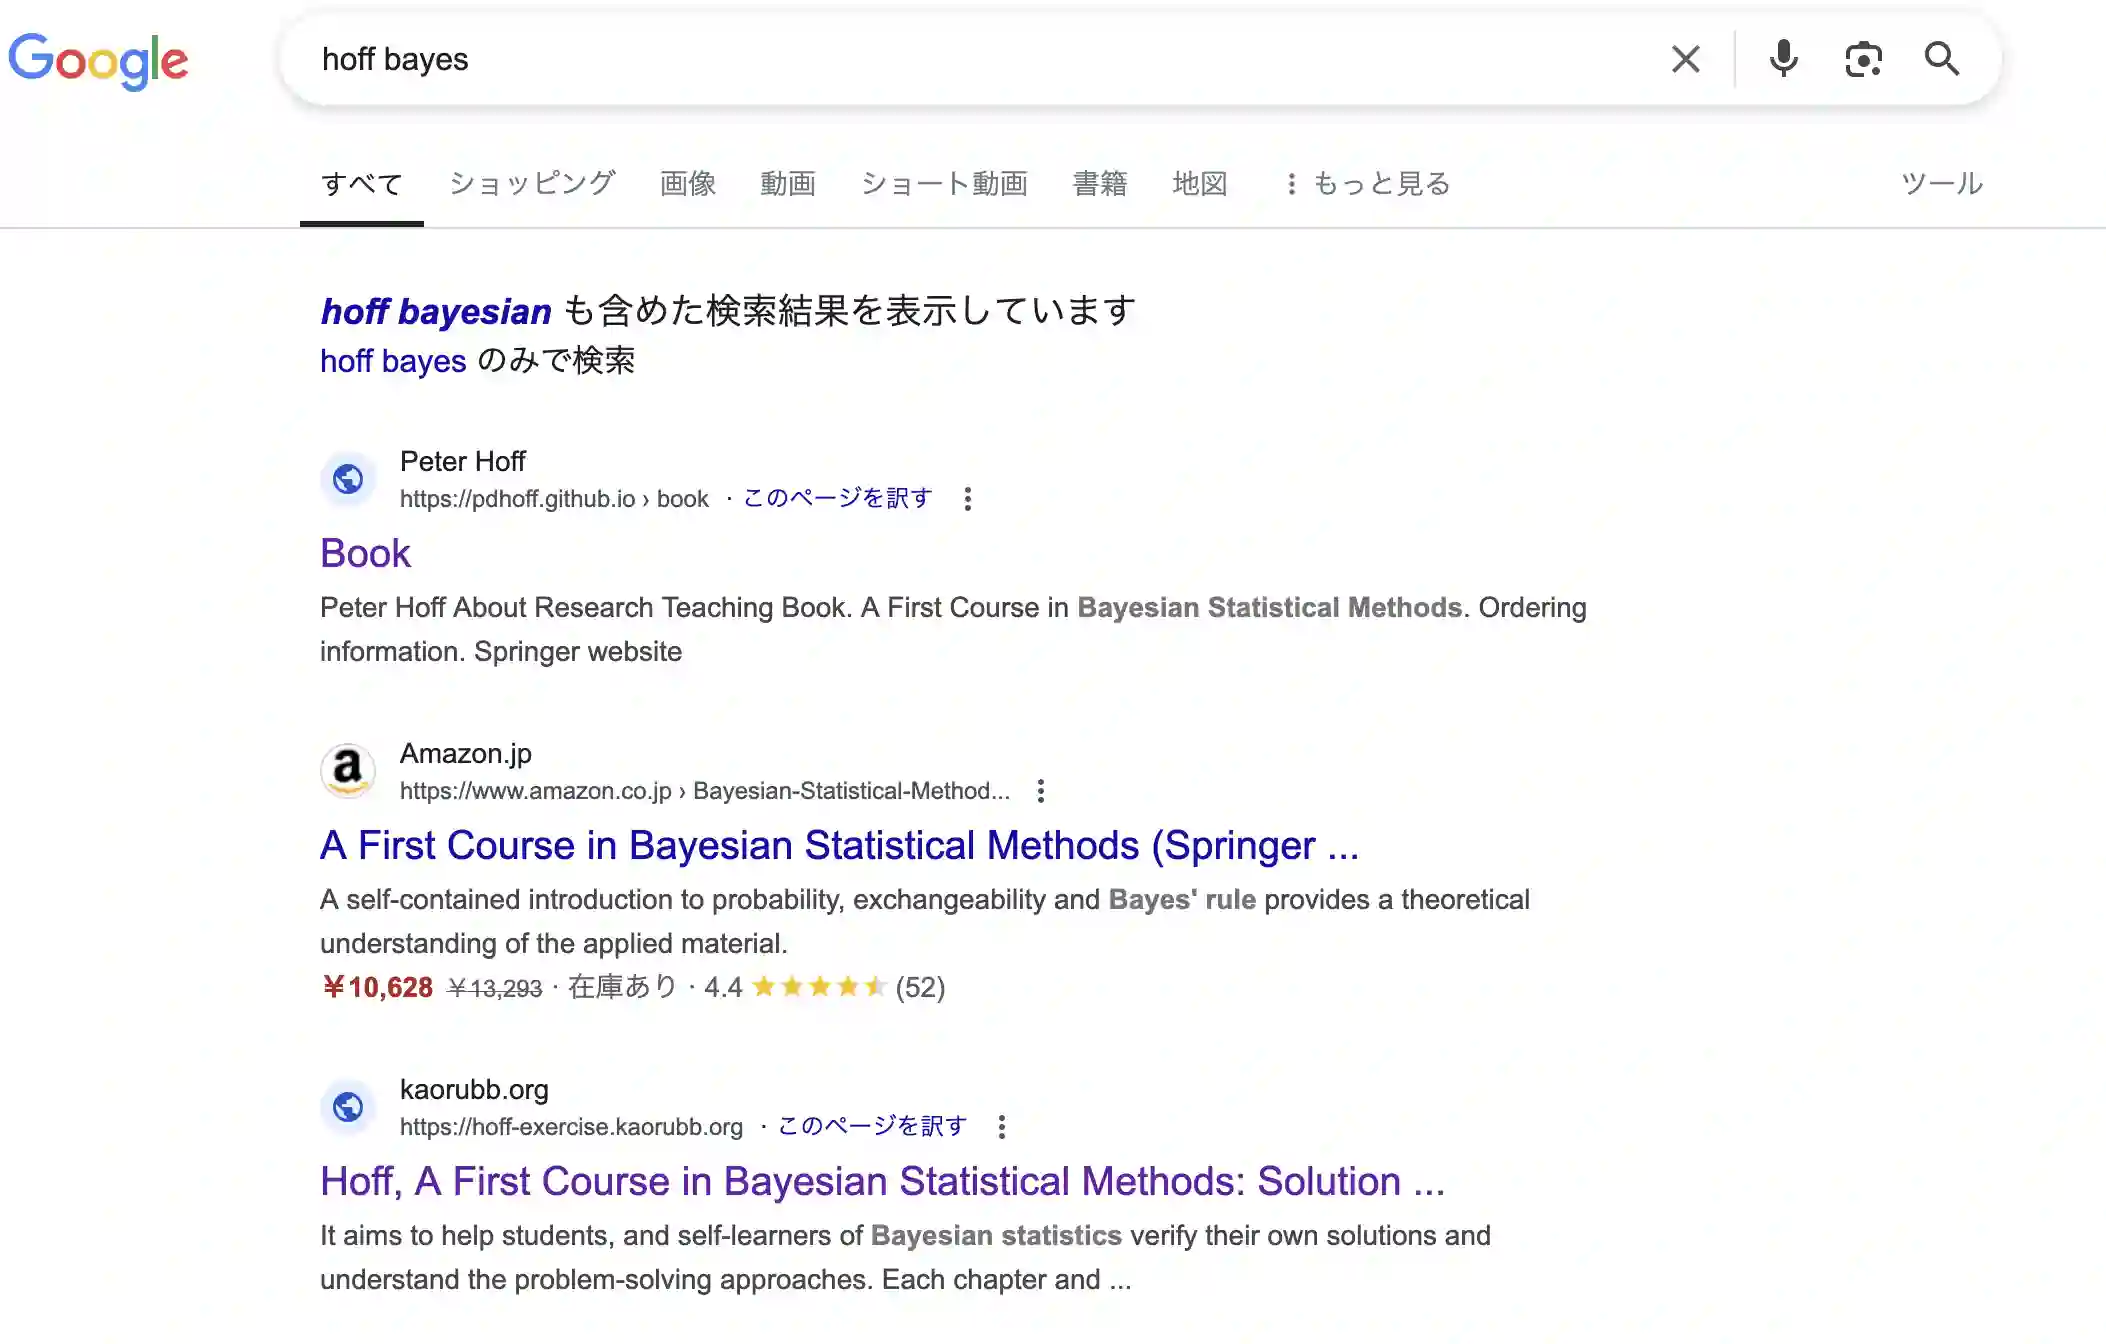Click the Amazon favicon icon

[348, 771]
